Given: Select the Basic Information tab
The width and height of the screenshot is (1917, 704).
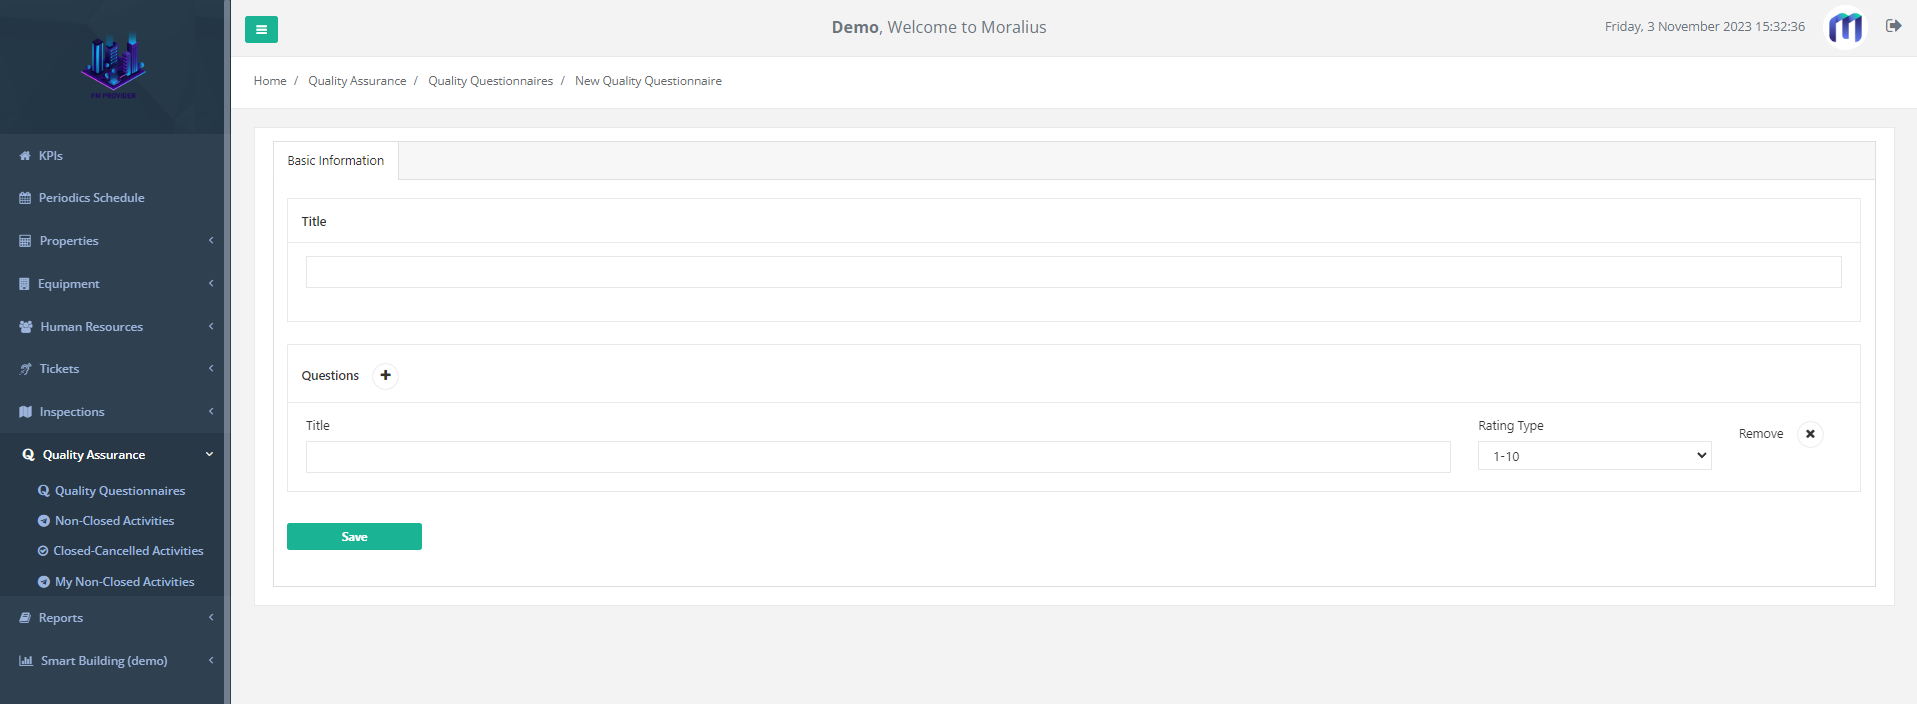Looking at the screenshot, I should tap(336, 161).
